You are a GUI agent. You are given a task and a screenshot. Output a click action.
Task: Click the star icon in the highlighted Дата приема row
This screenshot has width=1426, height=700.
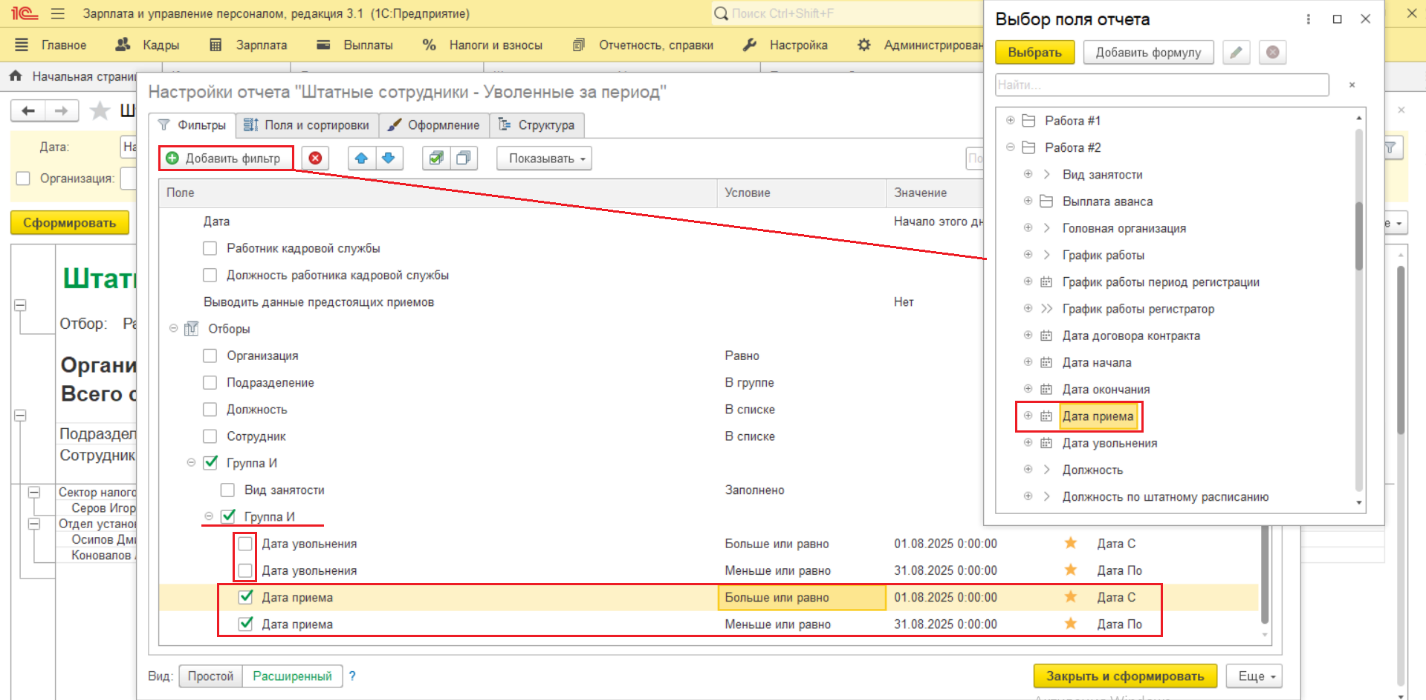click(1070, 597)
